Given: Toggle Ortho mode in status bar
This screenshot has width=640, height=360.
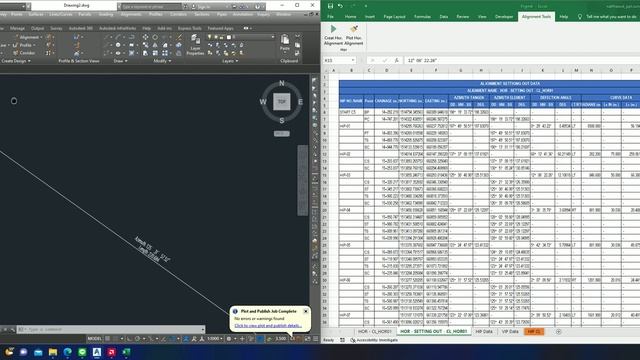Looking at the screenshot, I should tap(129, 339).
